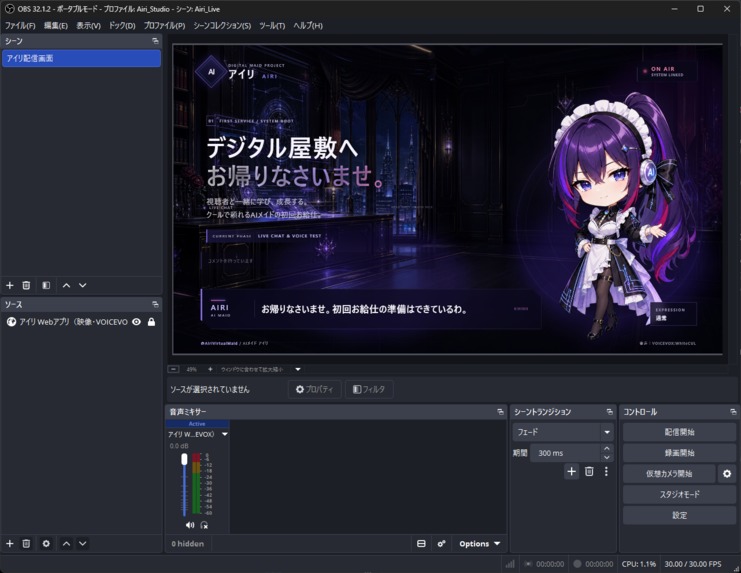The width and height of the screenshot is (741, 573).
Task: Open advanced audio properties gear icon
Action: pyautogui.click(x=441, y=544)
